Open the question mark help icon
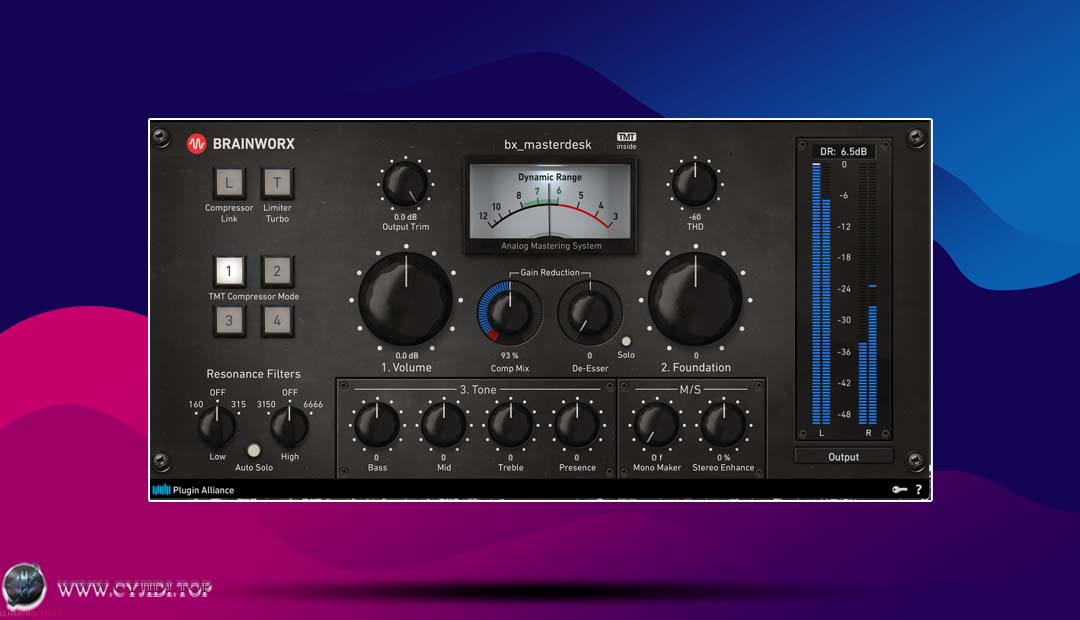Screen dimensions: 1080x620 (919, 490)
